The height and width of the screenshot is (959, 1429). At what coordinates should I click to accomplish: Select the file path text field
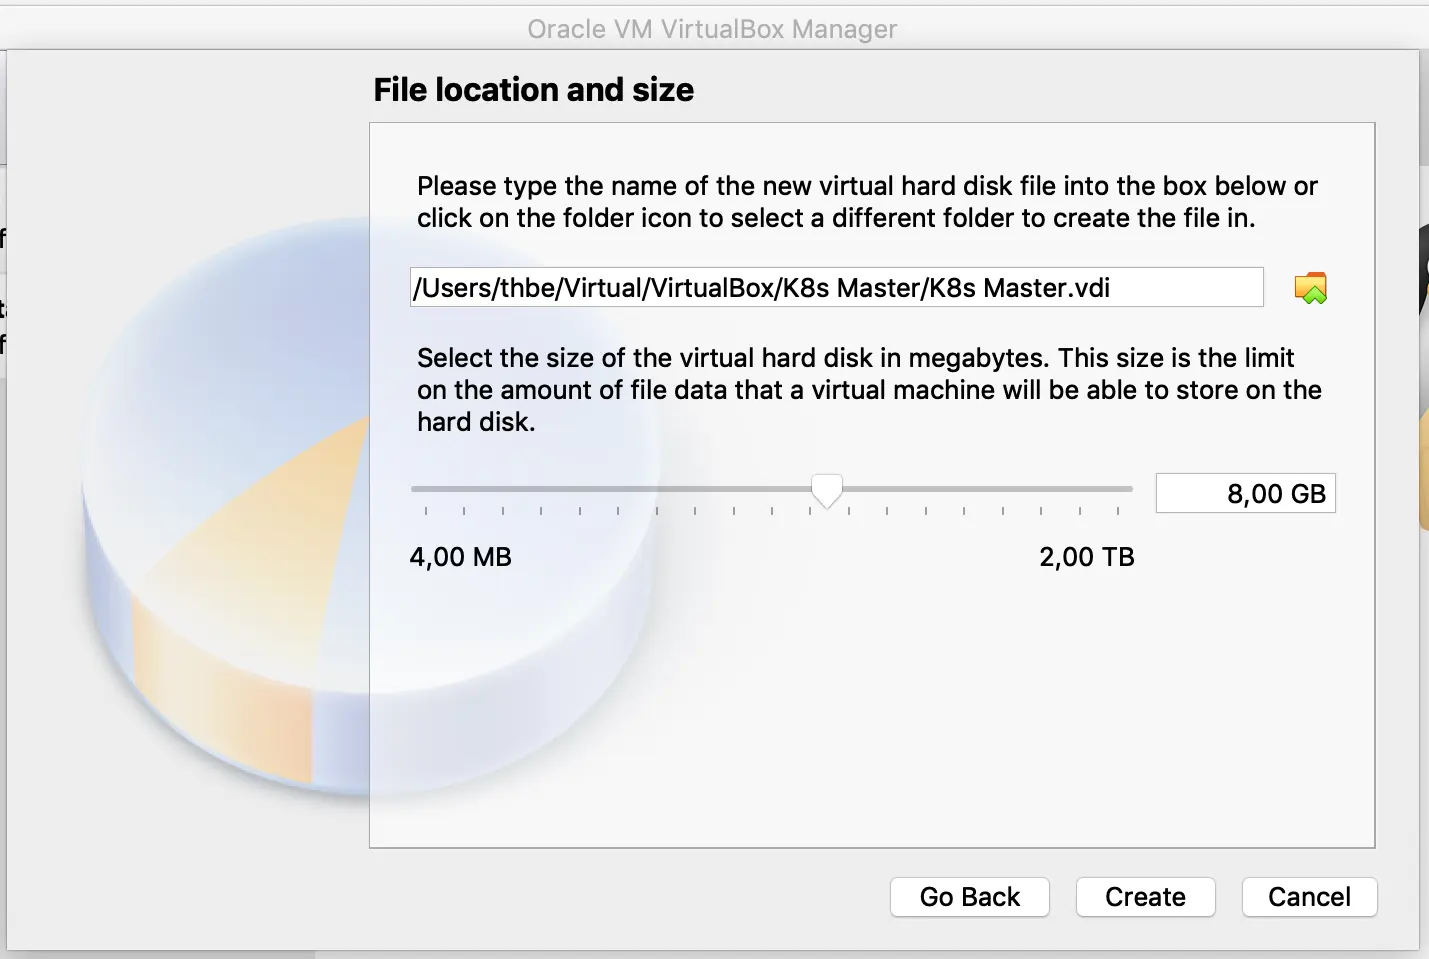click(x=837, y=287)
